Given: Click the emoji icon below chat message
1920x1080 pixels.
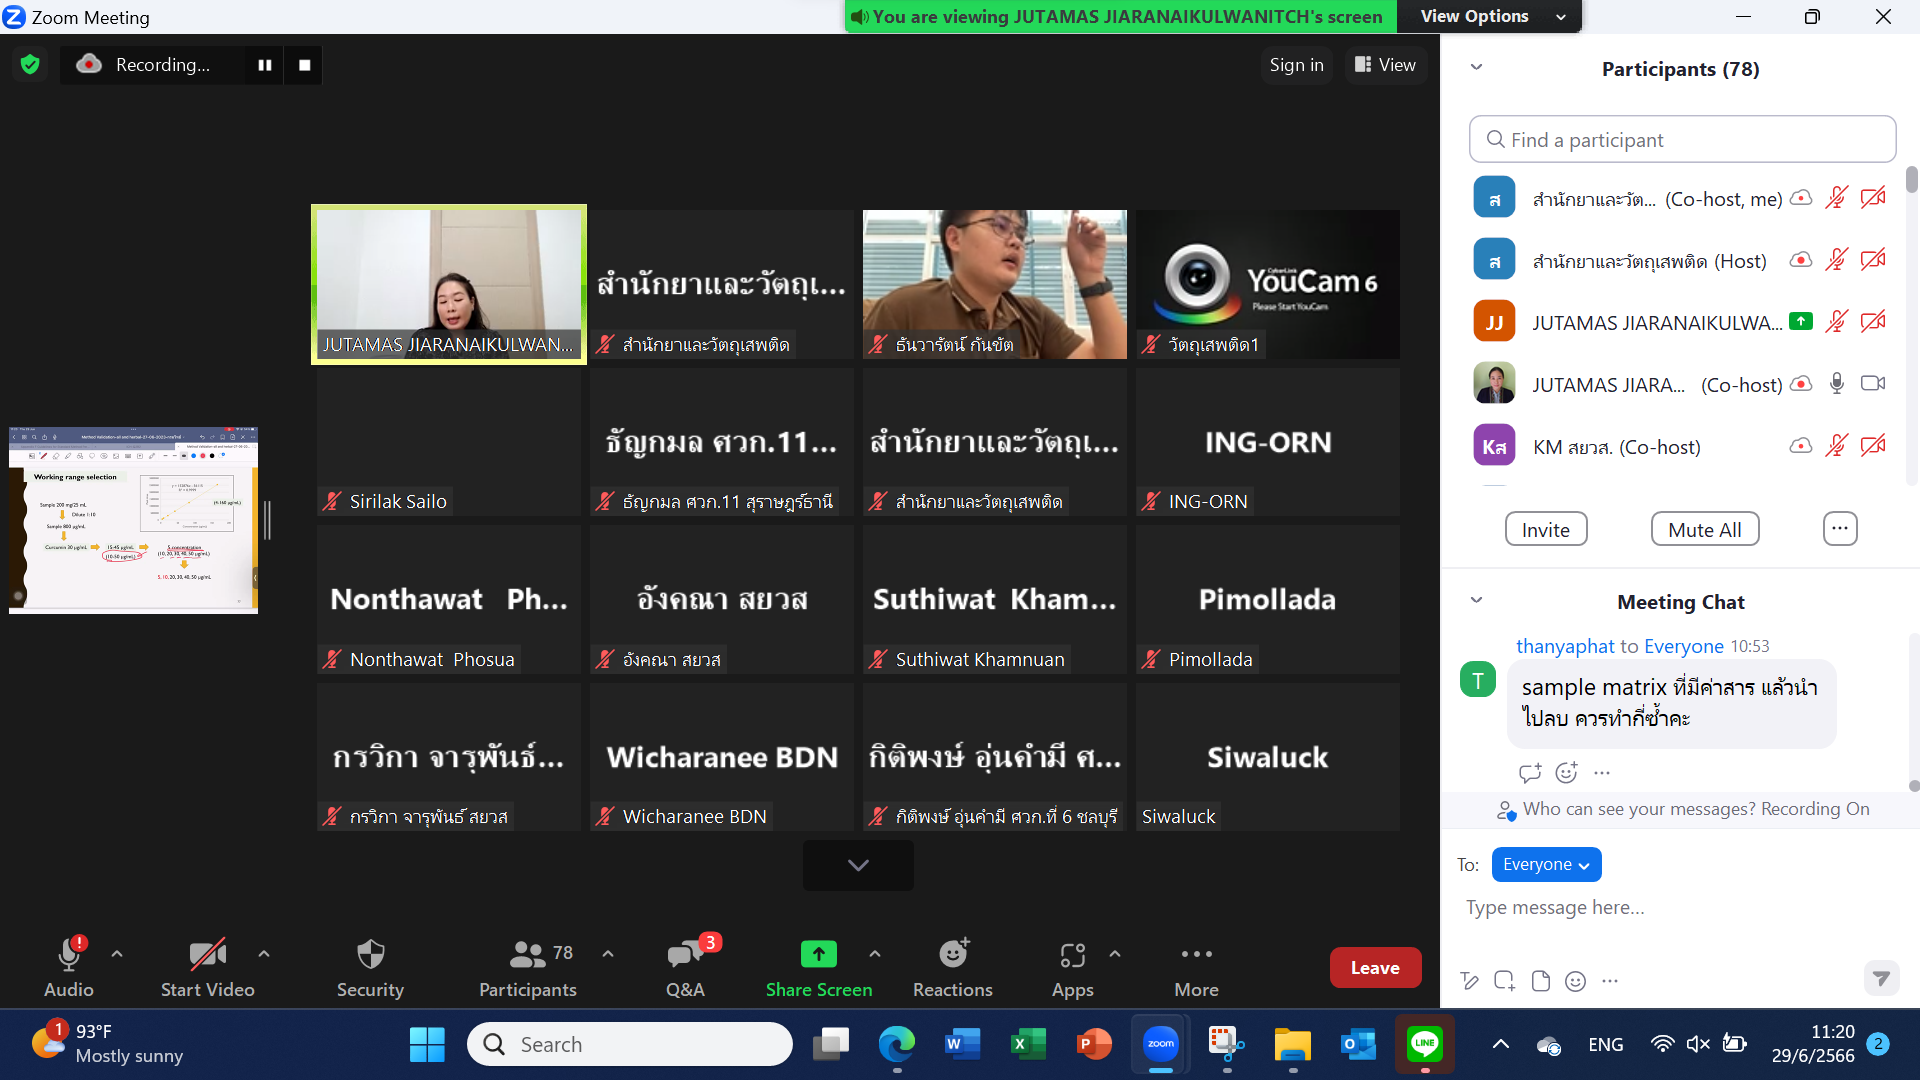Looking at the screenshot, I should [x=1566, y=772].
